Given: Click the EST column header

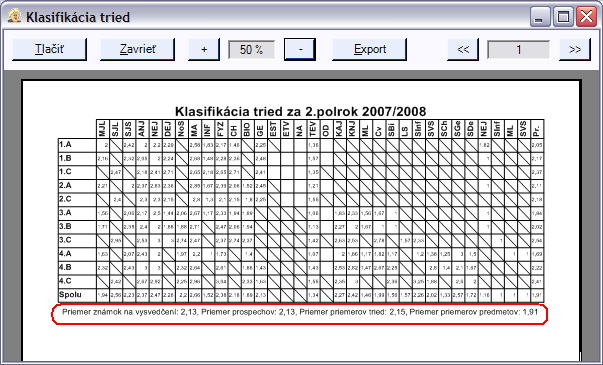Looking at the screenshot, I should coord(274,129).
